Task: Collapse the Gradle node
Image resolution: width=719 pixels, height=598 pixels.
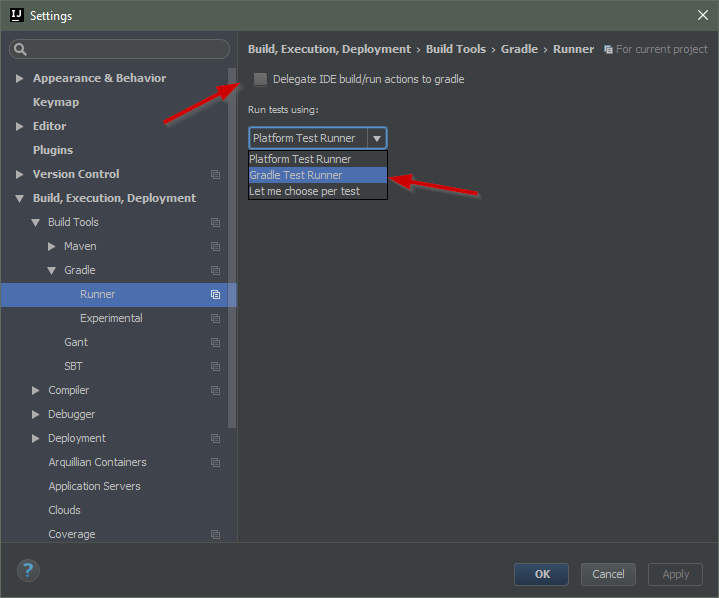Action: (x=51, y=271)
